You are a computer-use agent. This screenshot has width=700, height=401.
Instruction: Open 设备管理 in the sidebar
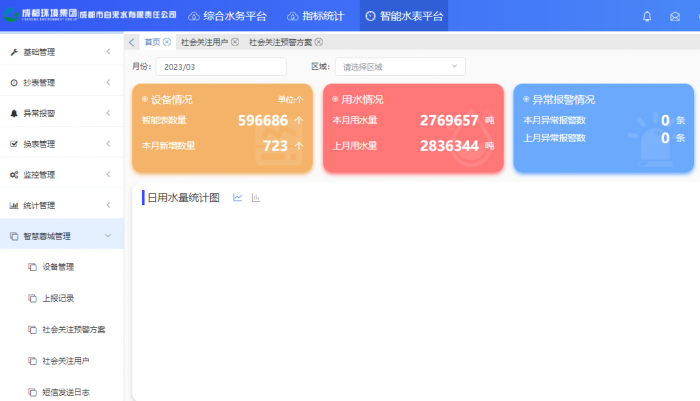(x=58, y=267)
